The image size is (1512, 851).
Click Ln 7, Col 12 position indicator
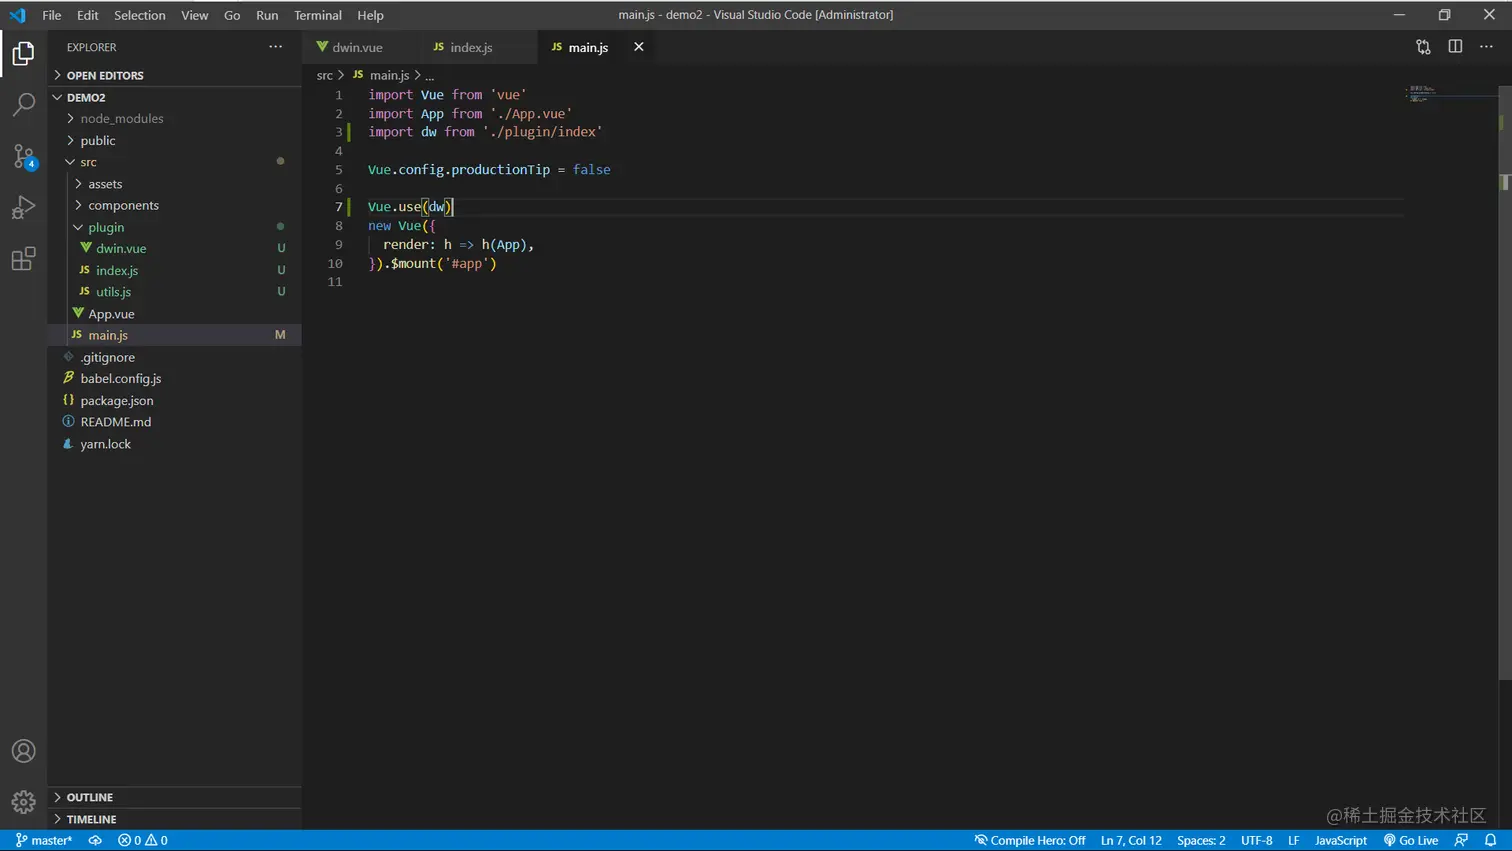tap(1131, 841)
